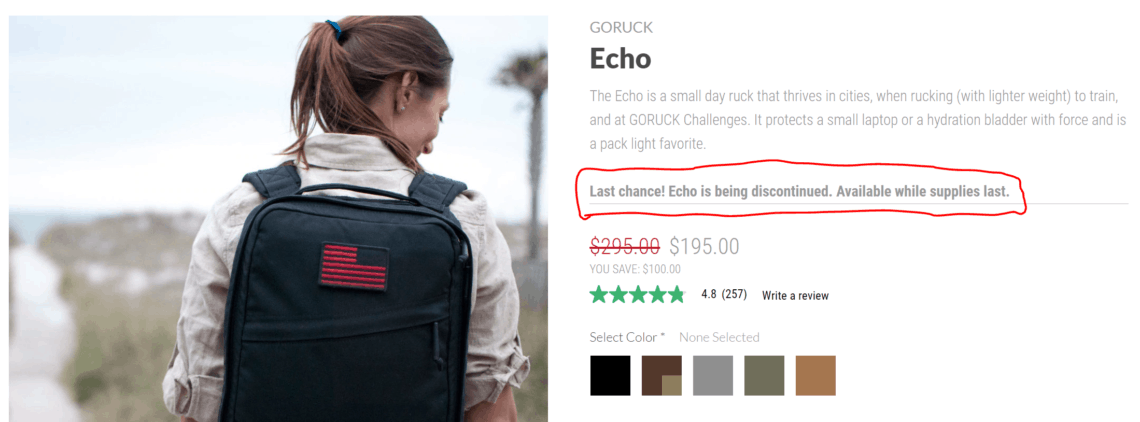
Task: Click the fifth green rating star
Action: (676, 295)
